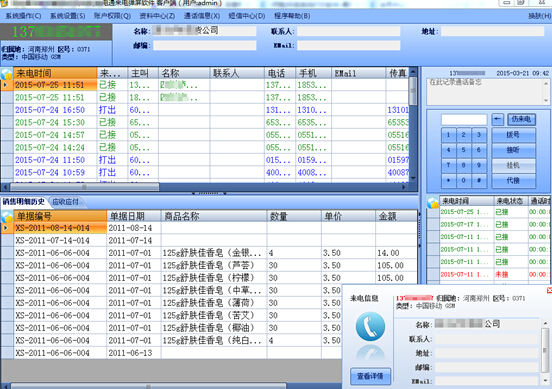The width and height of the screenshot is (552, 389).
Task: Click the 查看详情 button in popup
Action: point(370,376)
